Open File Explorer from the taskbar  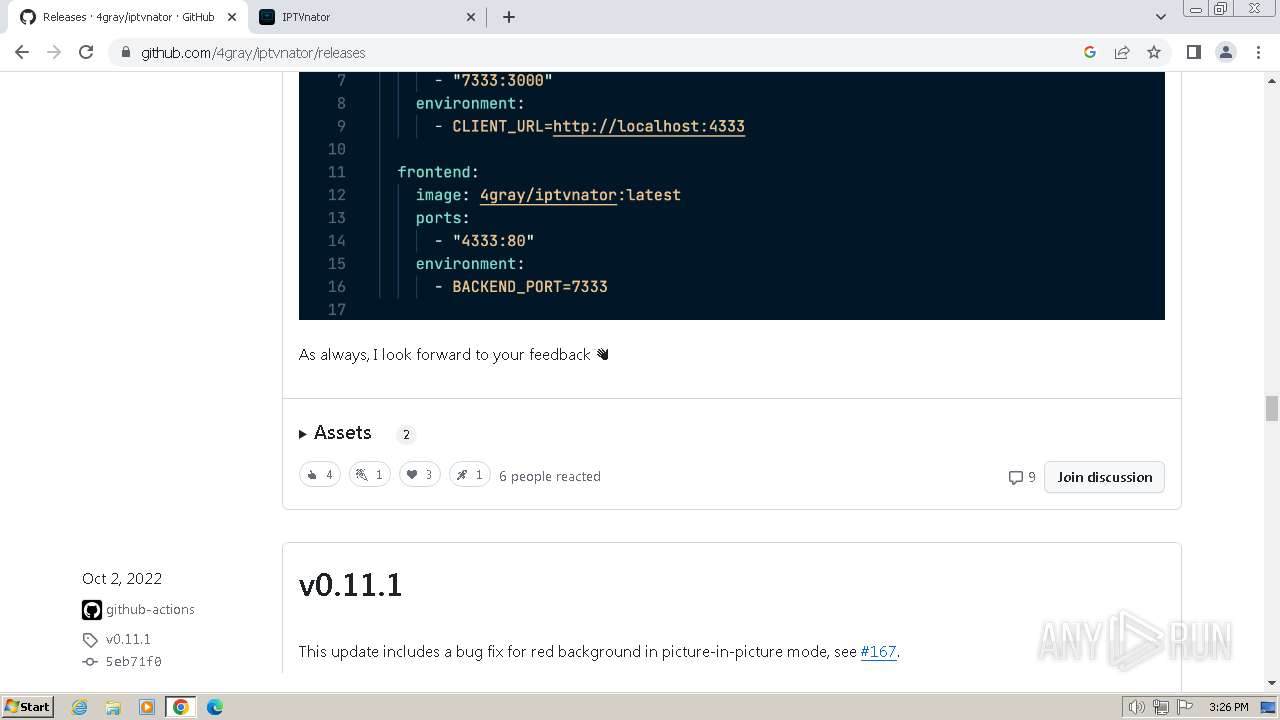tap(113, 707)
